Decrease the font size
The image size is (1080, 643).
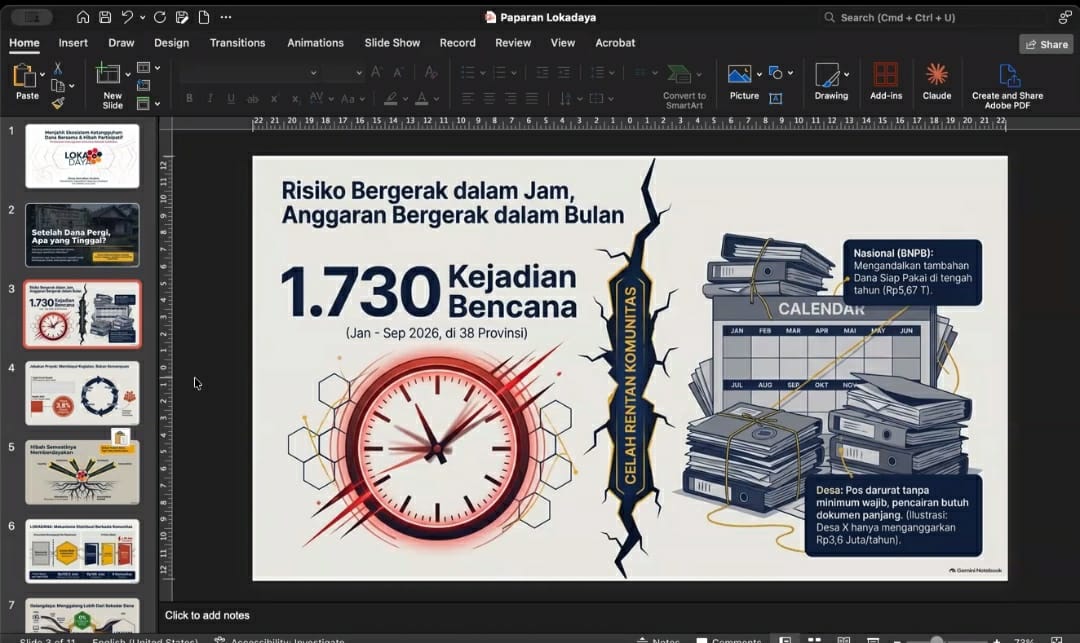point(397,72)
